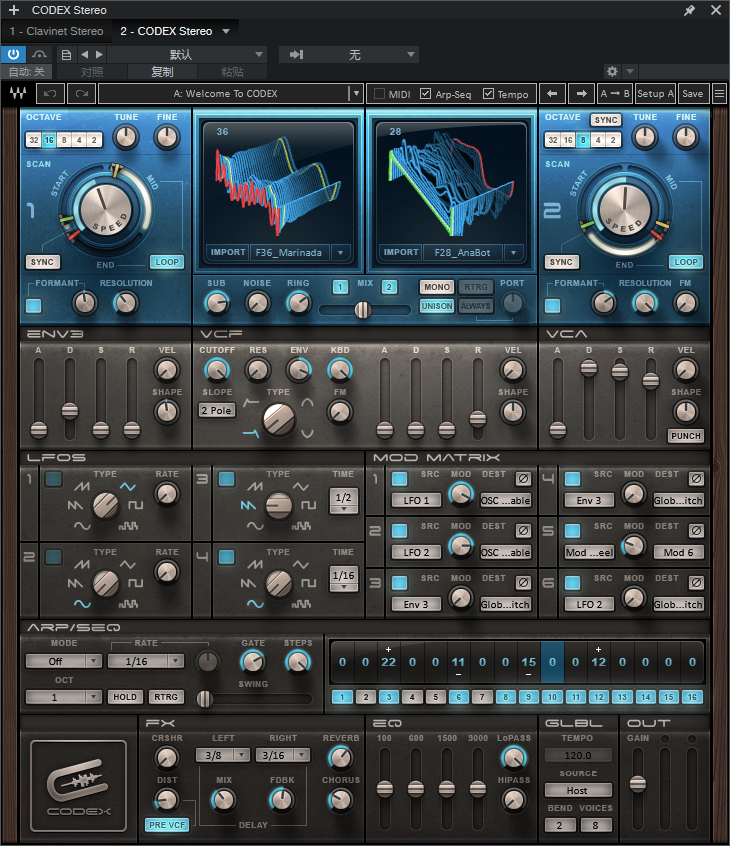The height and width of the screenshot is (846, 730).
Task: Toggle oscillator 2 SYNC under scan
Action: [561, 262]
